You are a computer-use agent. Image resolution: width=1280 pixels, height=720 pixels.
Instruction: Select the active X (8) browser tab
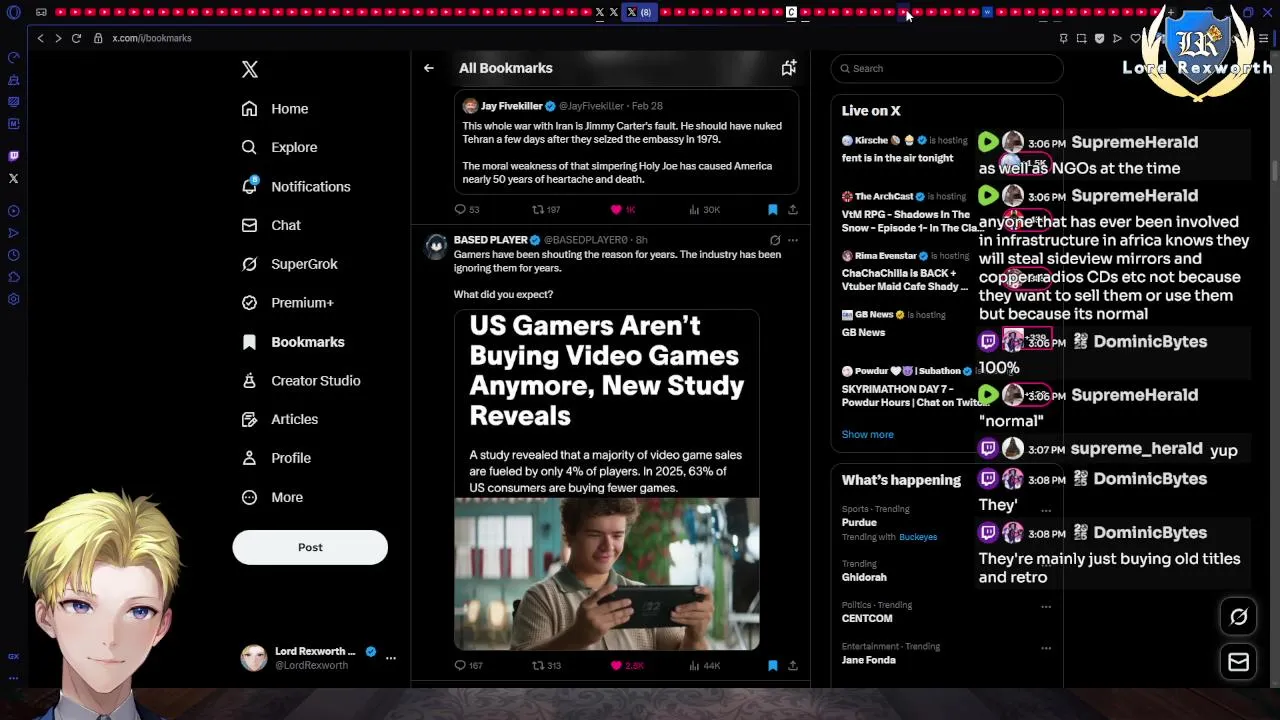(638, 12)
